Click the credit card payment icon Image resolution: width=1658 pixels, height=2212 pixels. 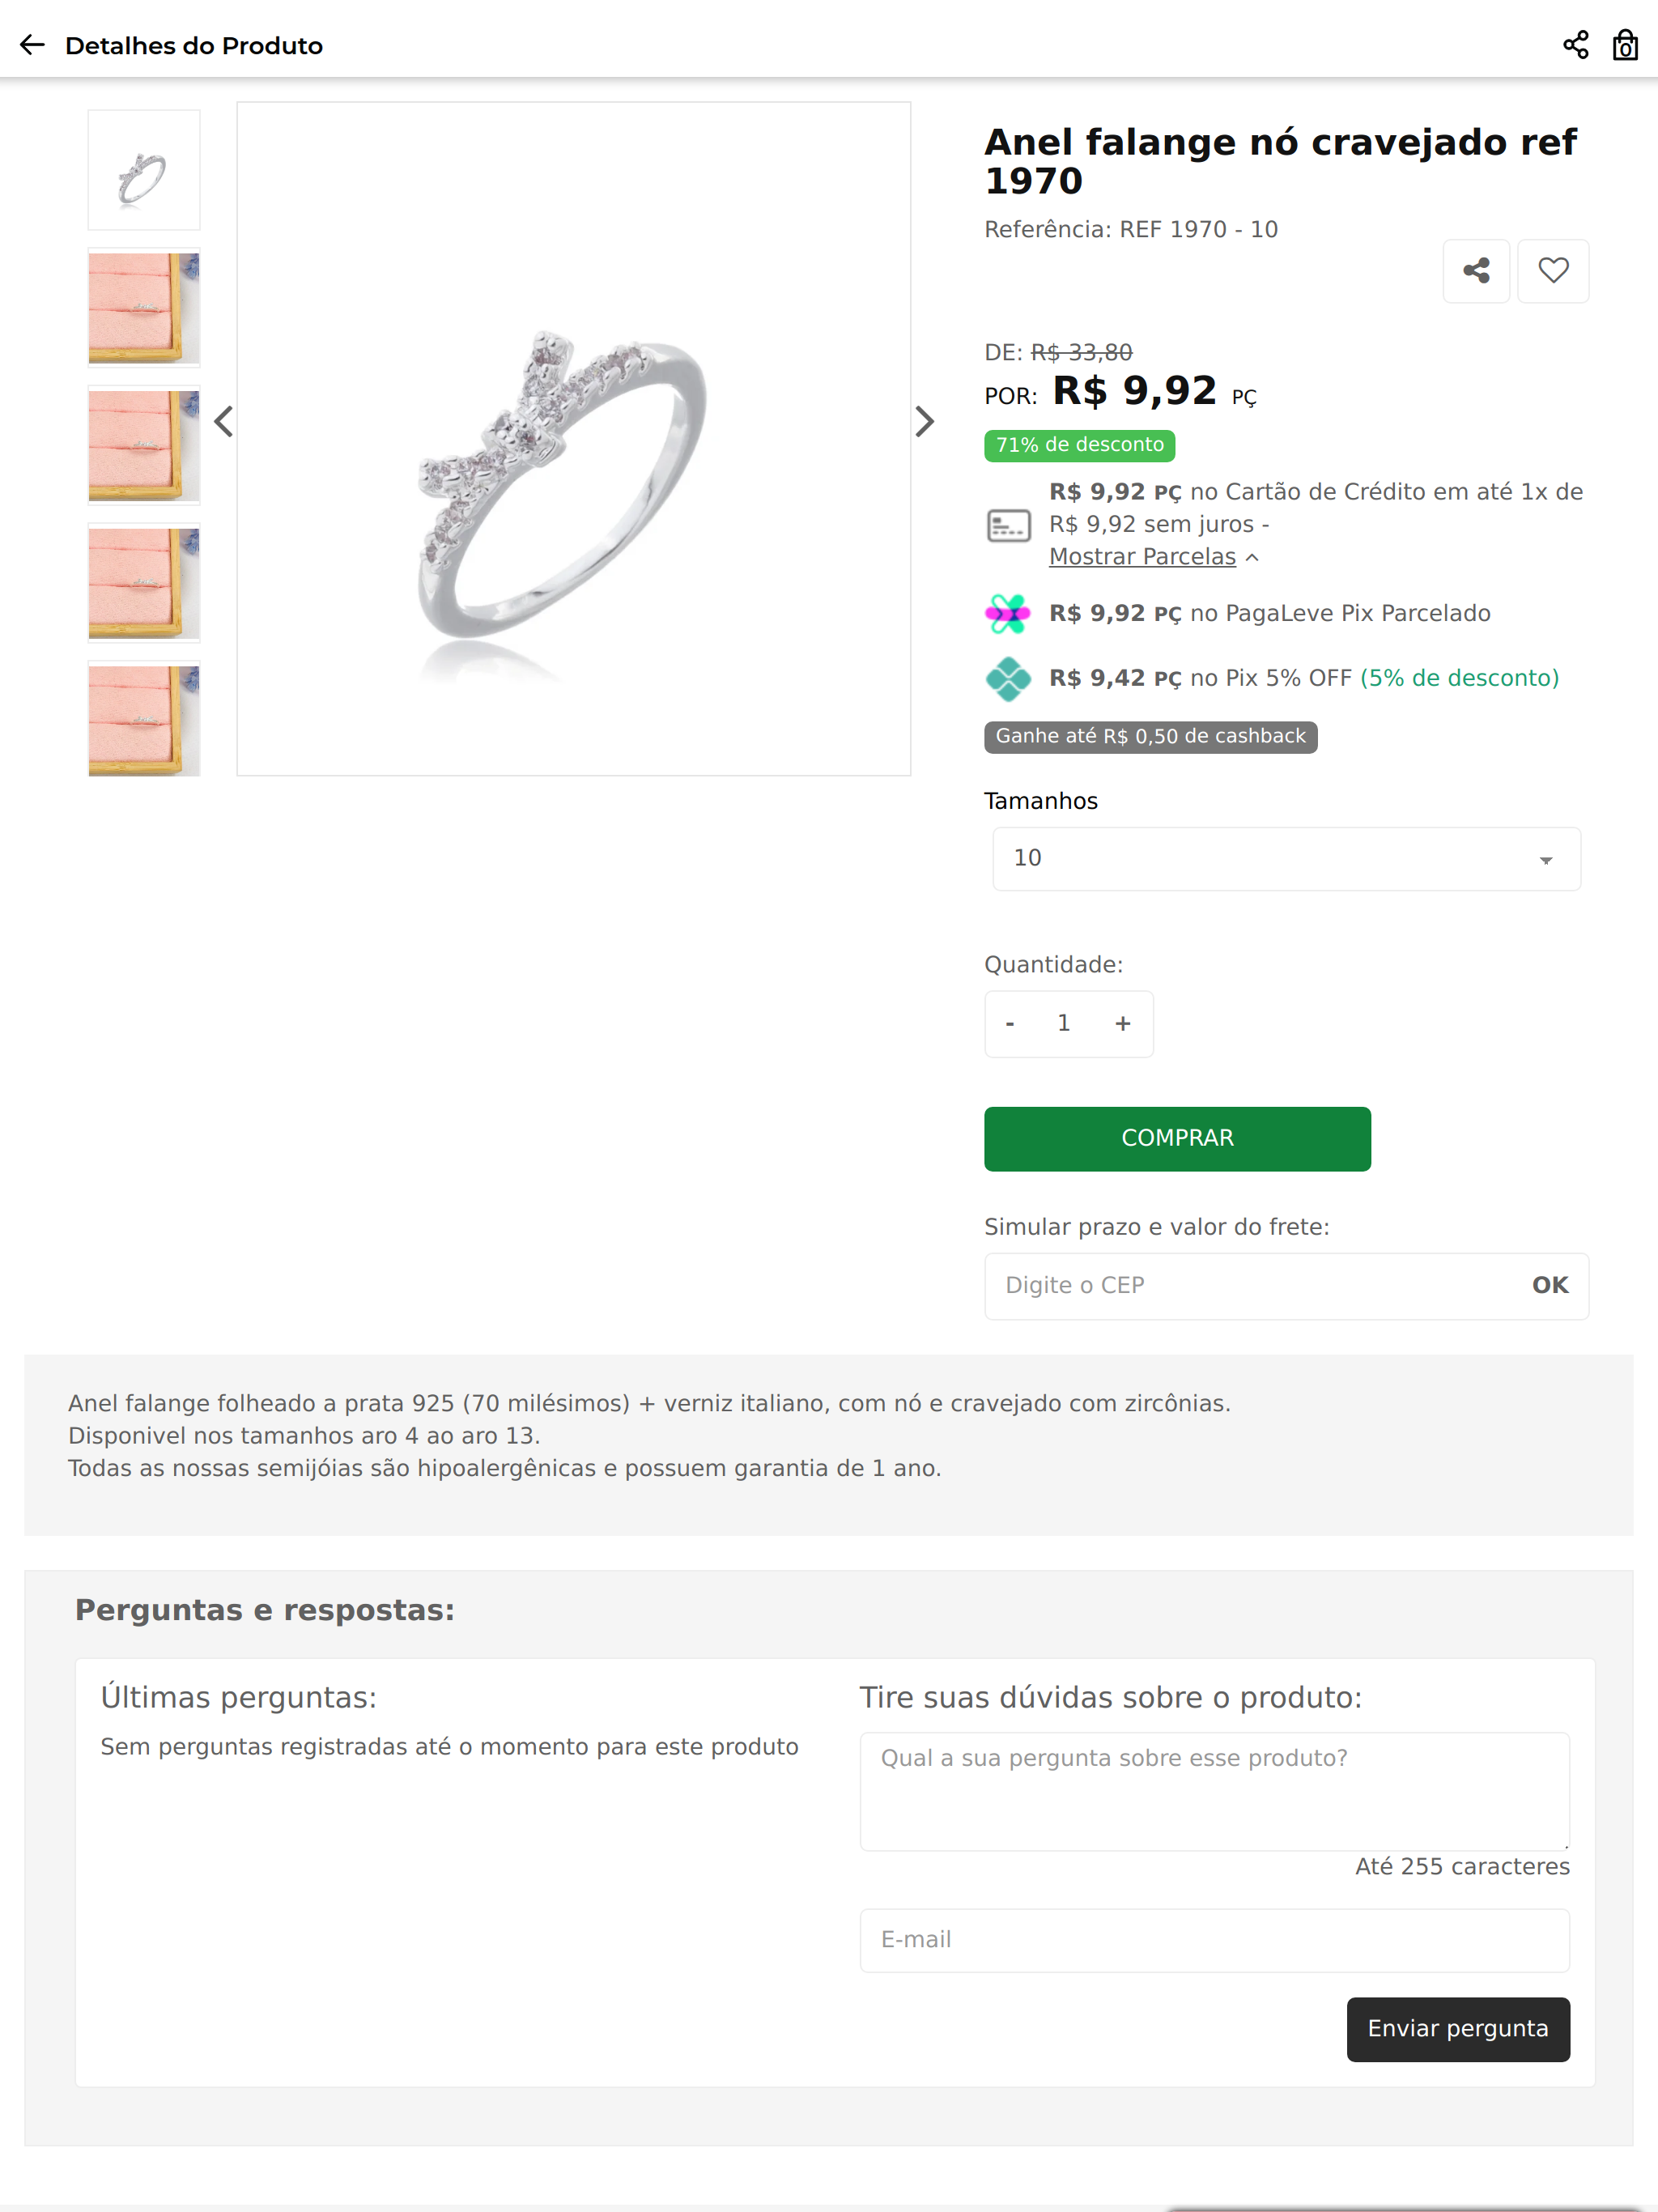coord(1008,525)
